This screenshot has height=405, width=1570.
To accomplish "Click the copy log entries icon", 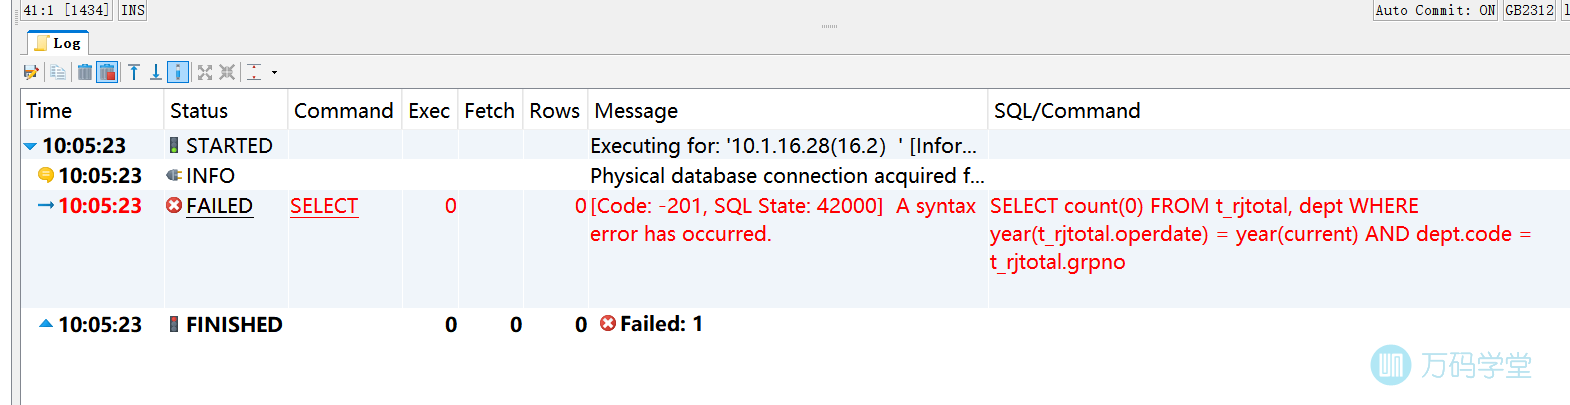I will [58, 72].
